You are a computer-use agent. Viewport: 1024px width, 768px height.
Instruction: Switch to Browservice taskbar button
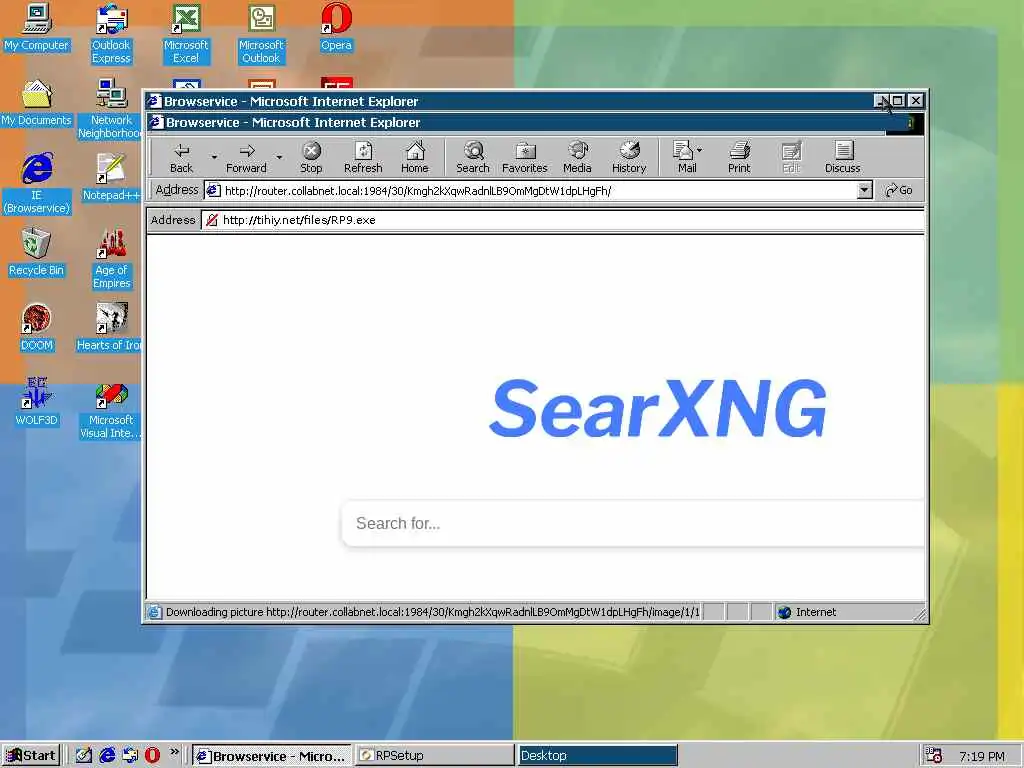272,756
